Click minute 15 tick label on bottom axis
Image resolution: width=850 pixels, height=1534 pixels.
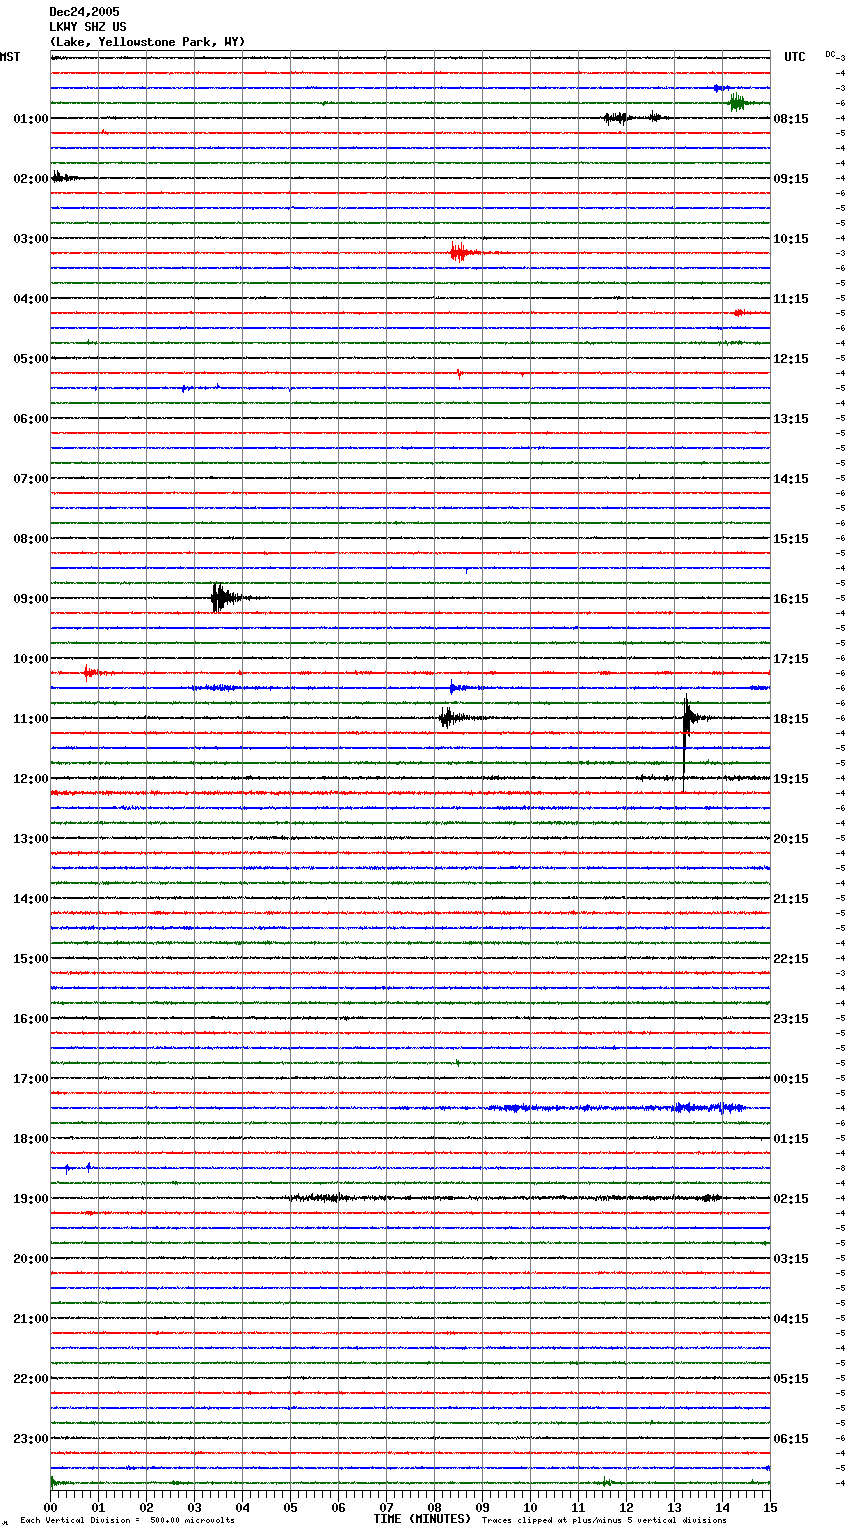click(x=770, y=1508)
